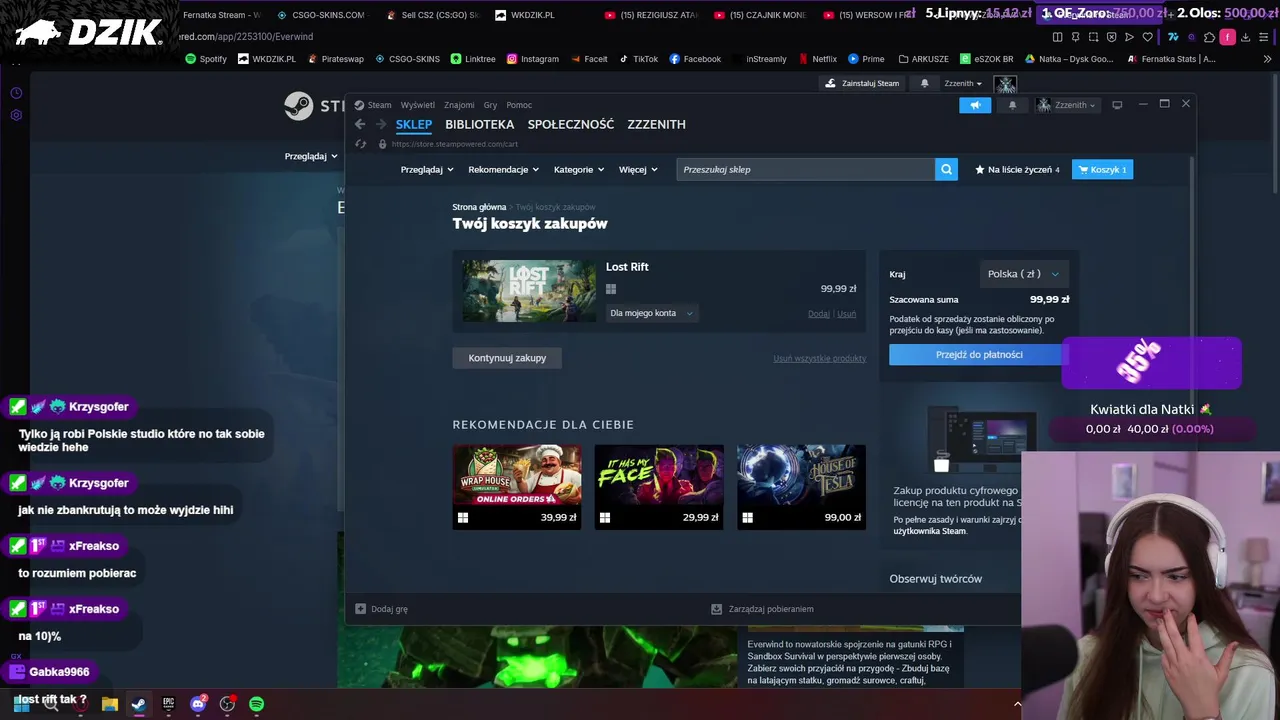
Task: Click the Steam logo menu icon
Action: coord(359,105)
